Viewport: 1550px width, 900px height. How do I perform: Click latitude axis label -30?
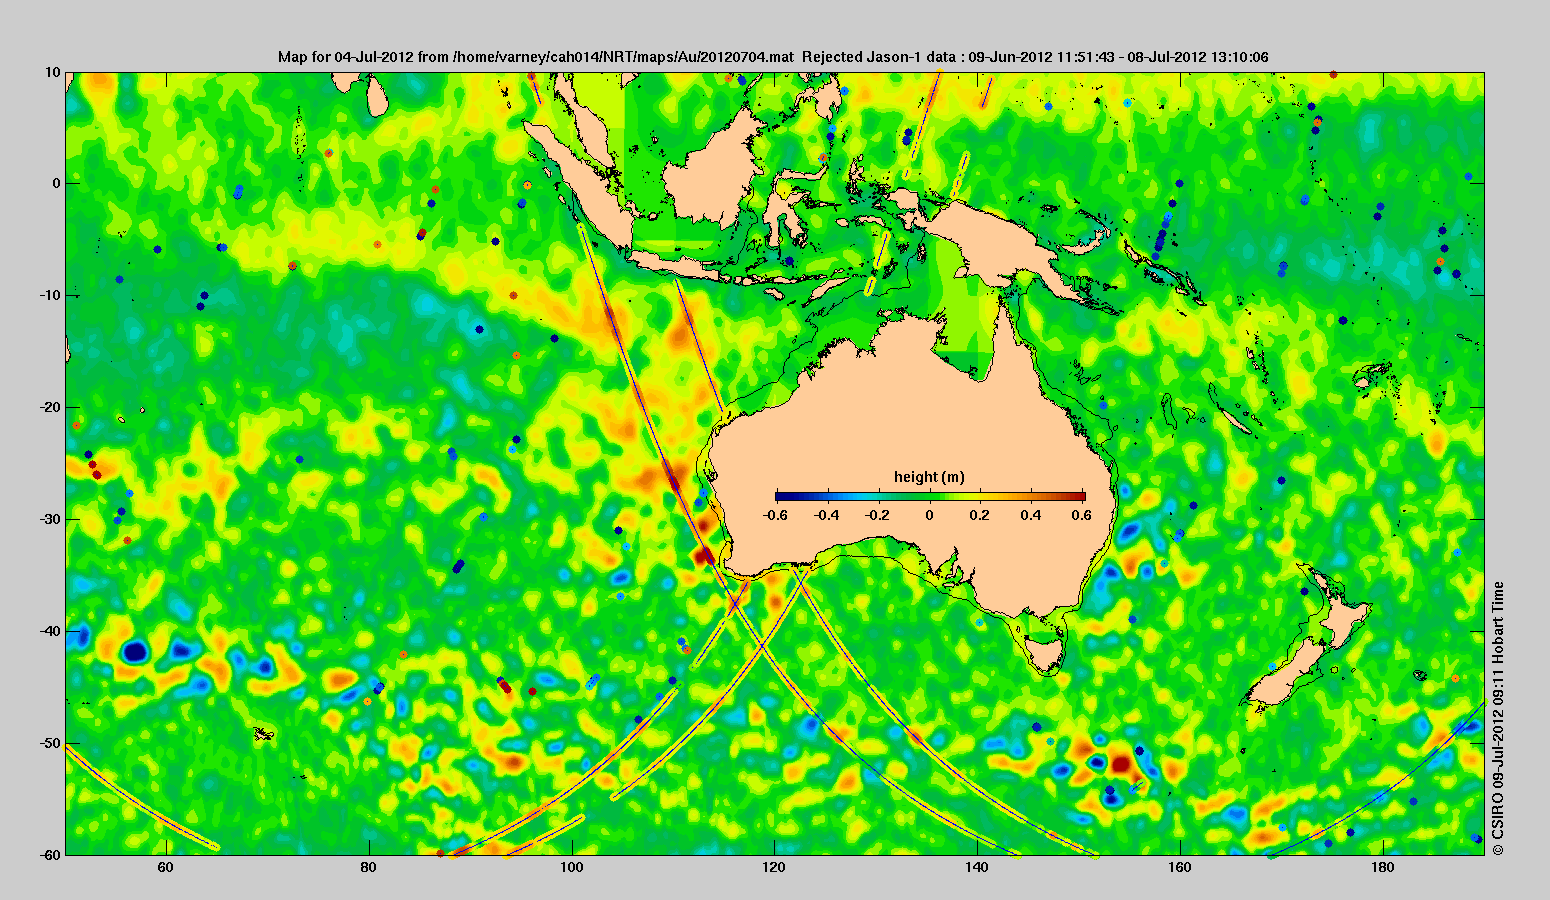[50, 520]
